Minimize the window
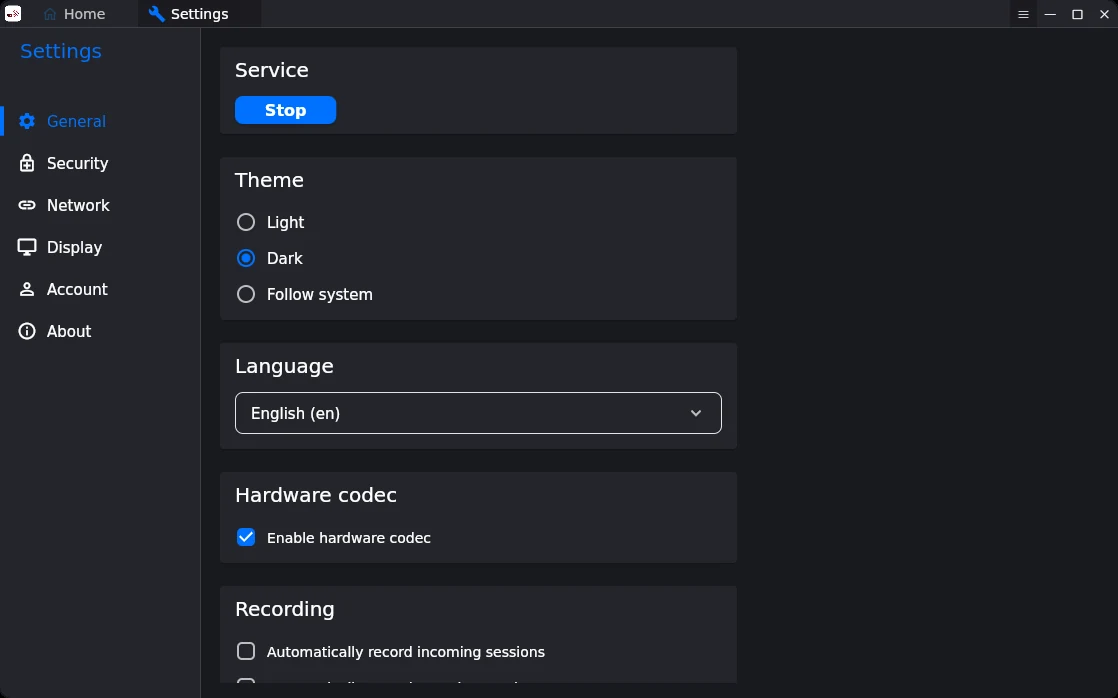This screenshot has width=1118, height=698. click(x=1050, y=14)
